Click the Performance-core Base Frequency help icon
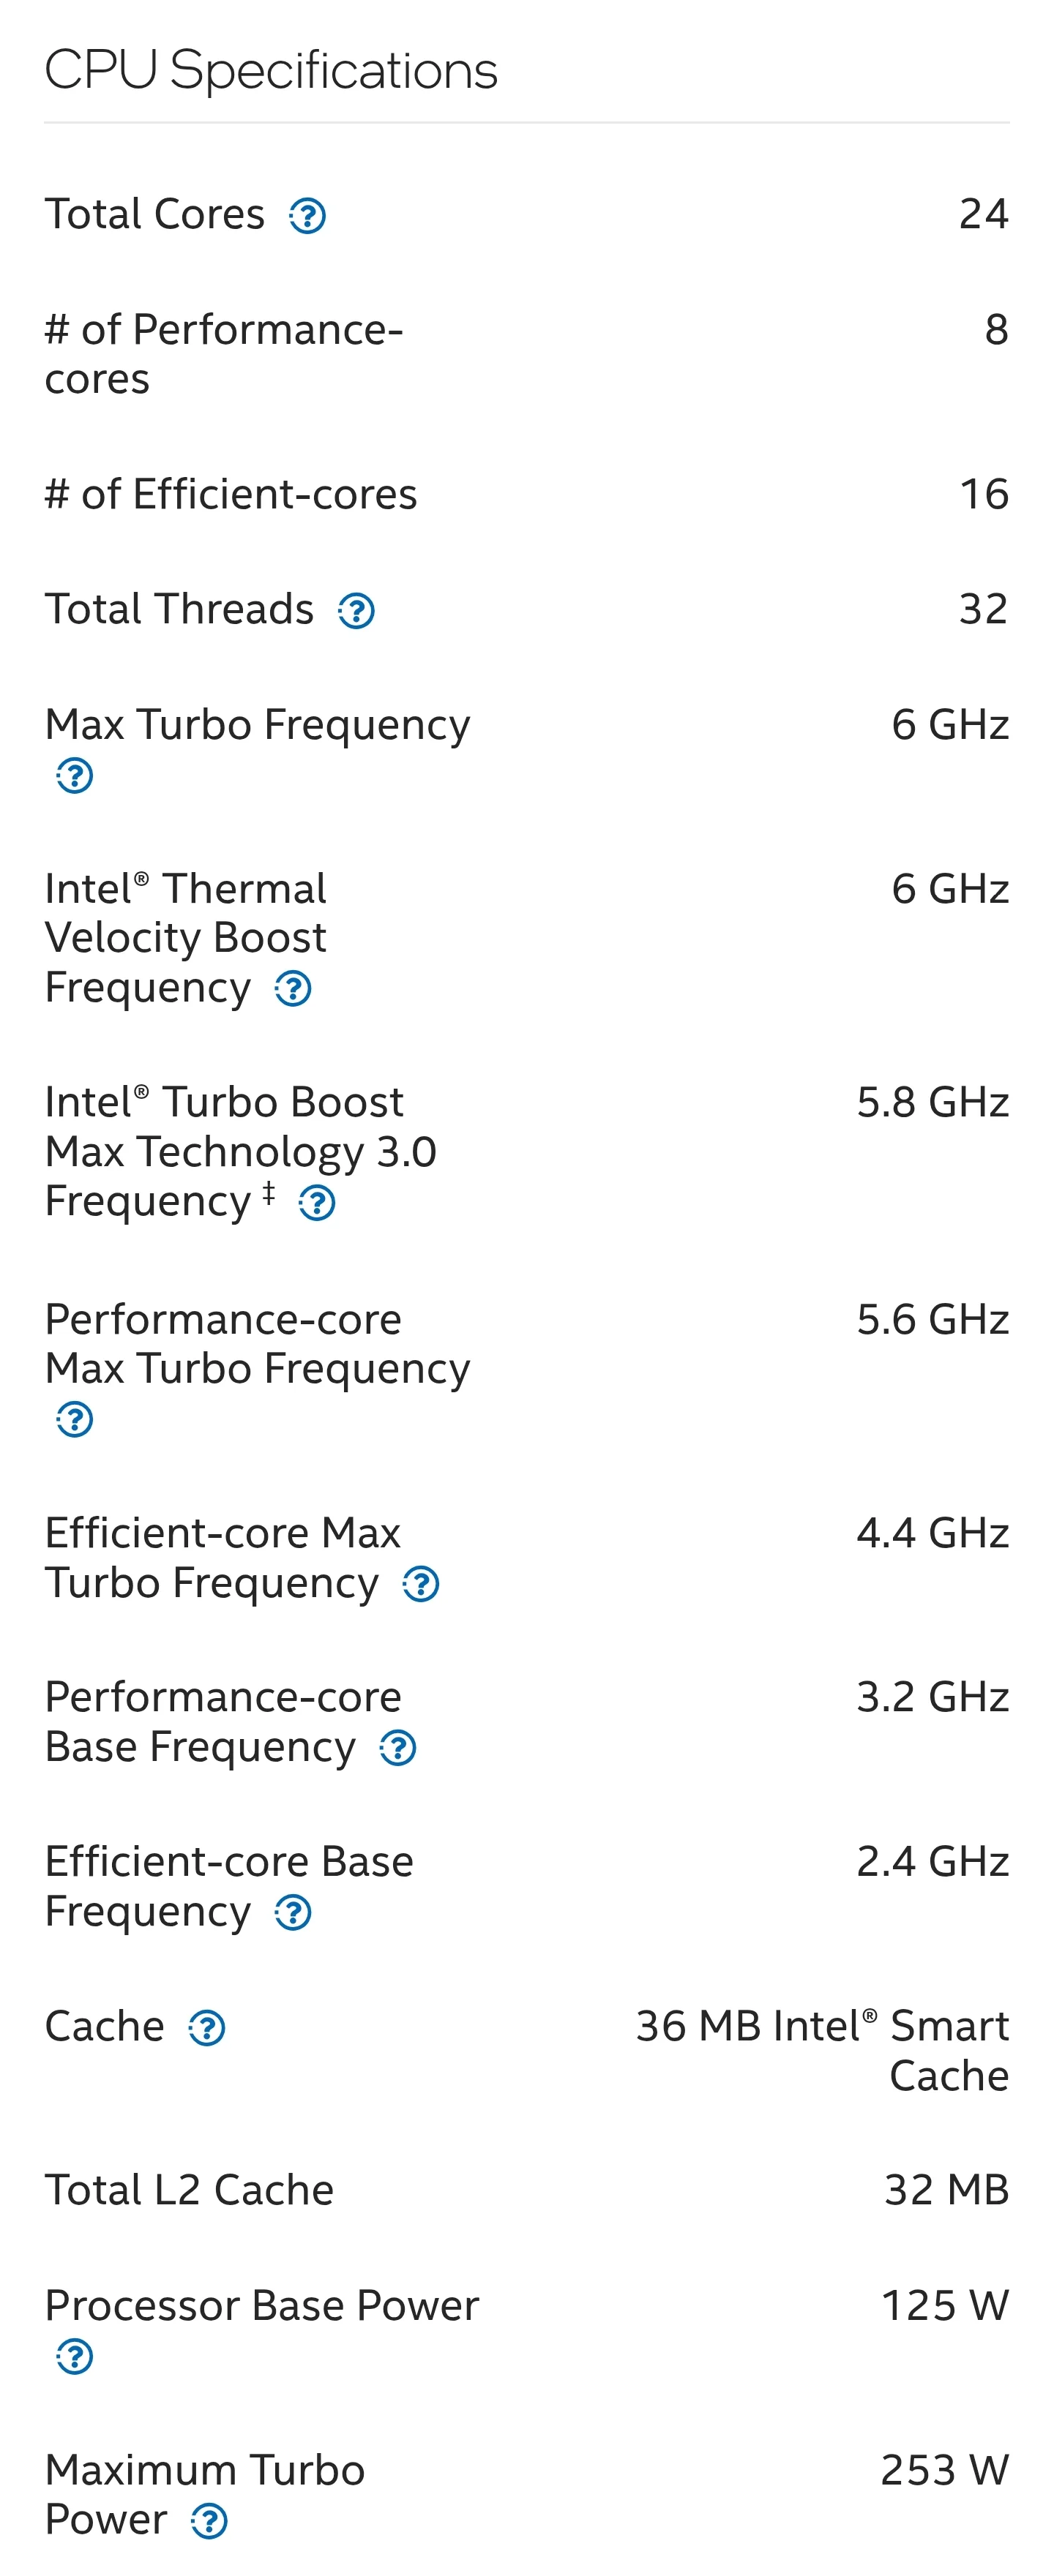This screenshot has width=1054, height=2576. pyautogui.click(x=398, y=1748)
